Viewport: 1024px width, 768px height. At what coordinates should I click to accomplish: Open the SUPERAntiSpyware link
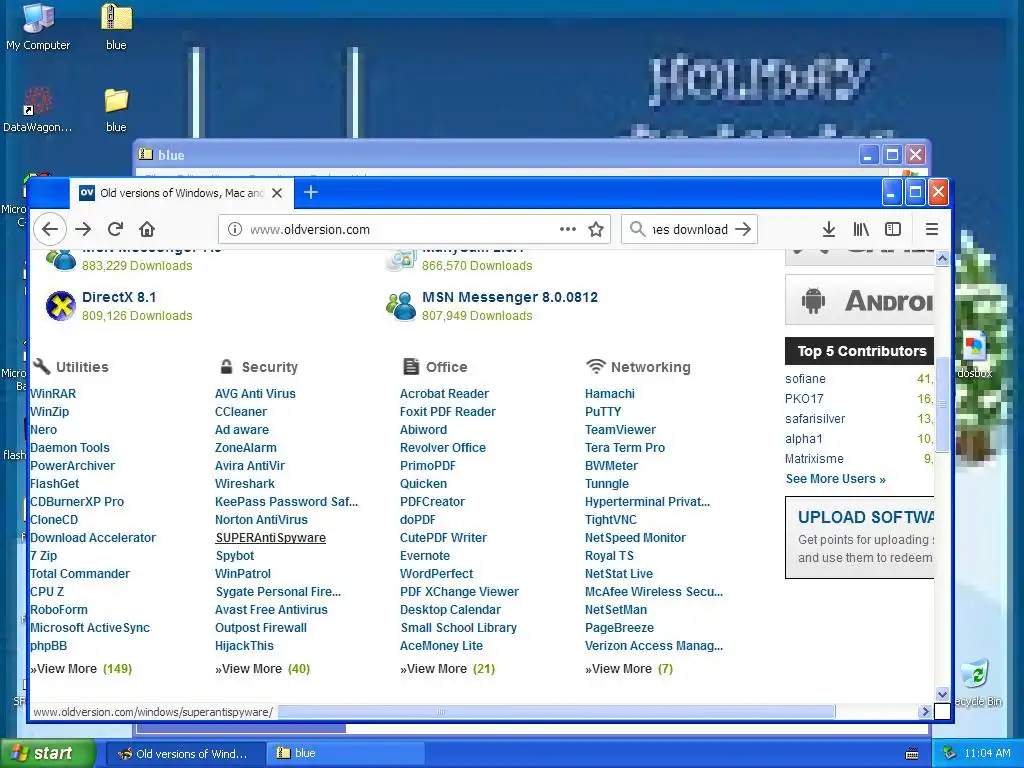(270, 538)
